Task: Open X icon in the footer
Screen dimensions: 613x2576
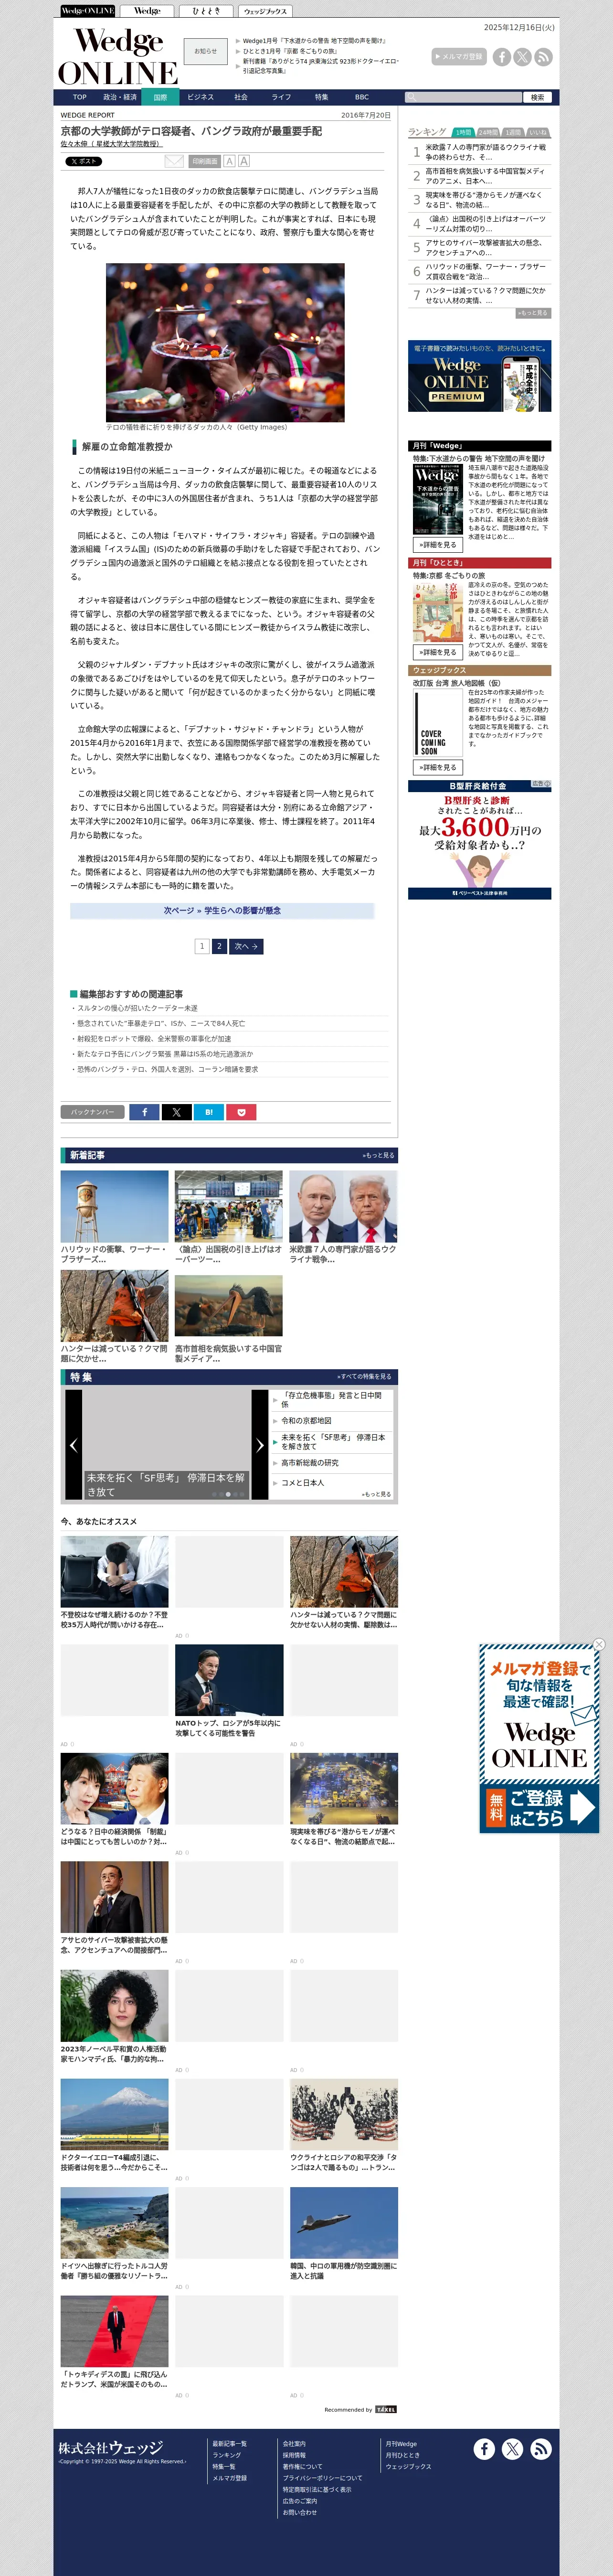Action: pyautogui.click(x=512, y=2449)
